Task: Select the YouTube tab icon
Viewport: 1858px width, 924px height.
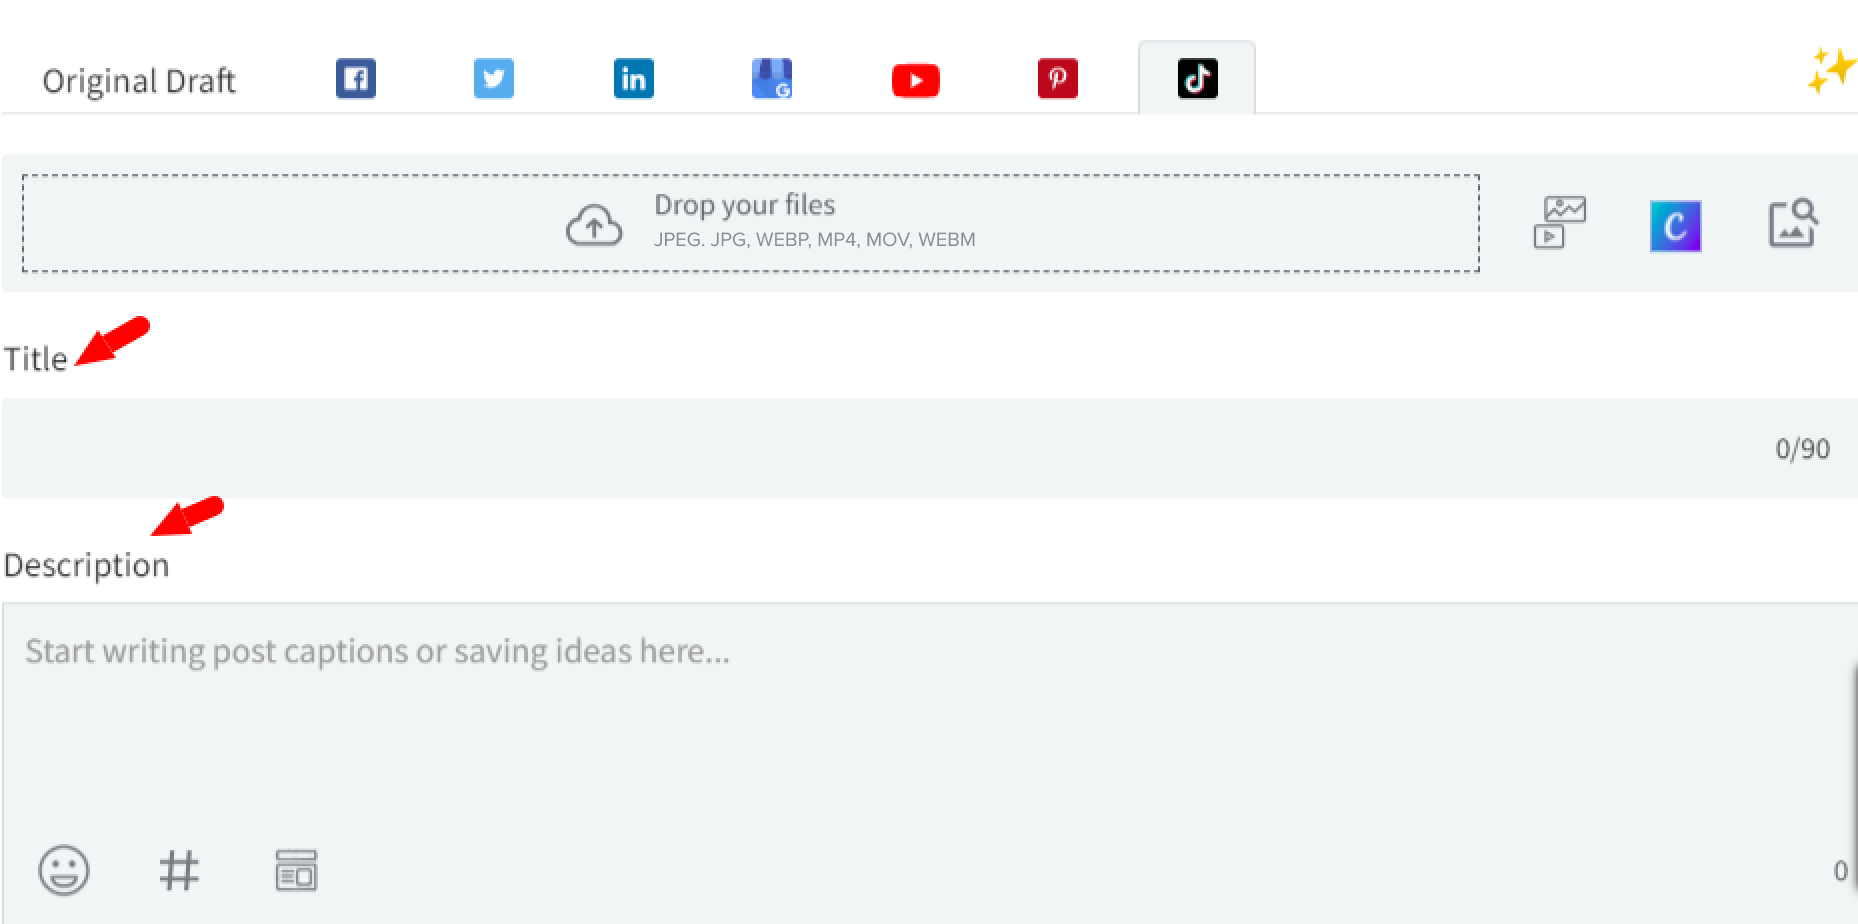Action: click(x=915, y=80)
